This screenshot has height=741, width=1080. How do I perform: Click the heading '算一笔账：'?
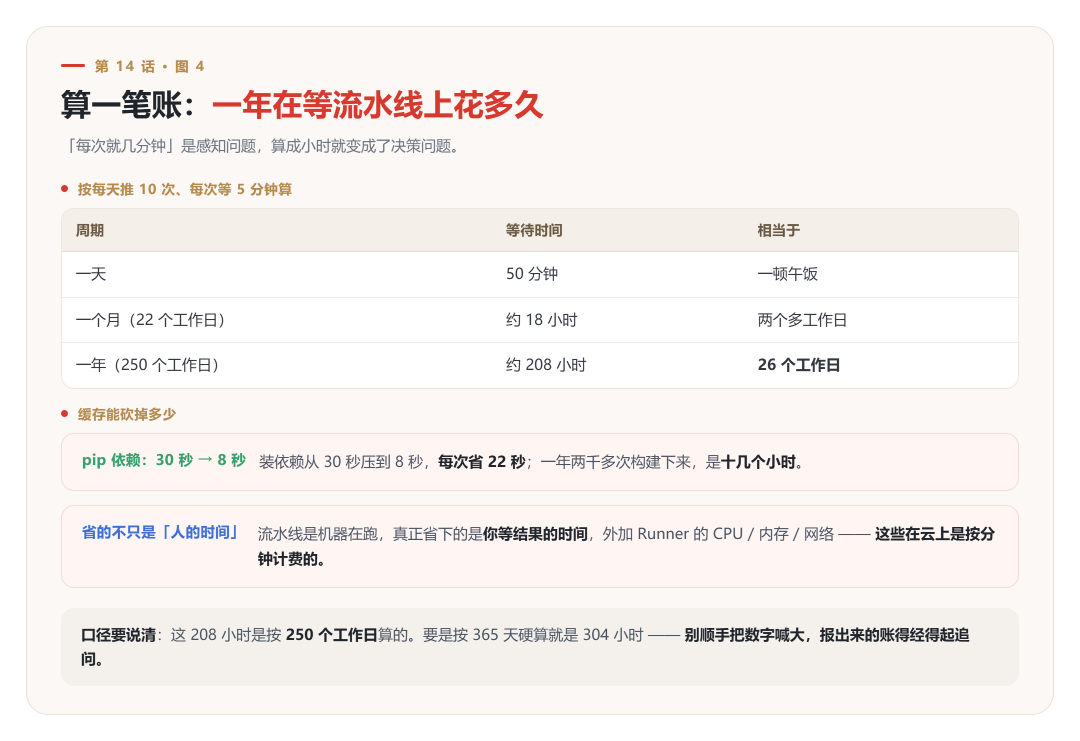(x=129, y=105)
